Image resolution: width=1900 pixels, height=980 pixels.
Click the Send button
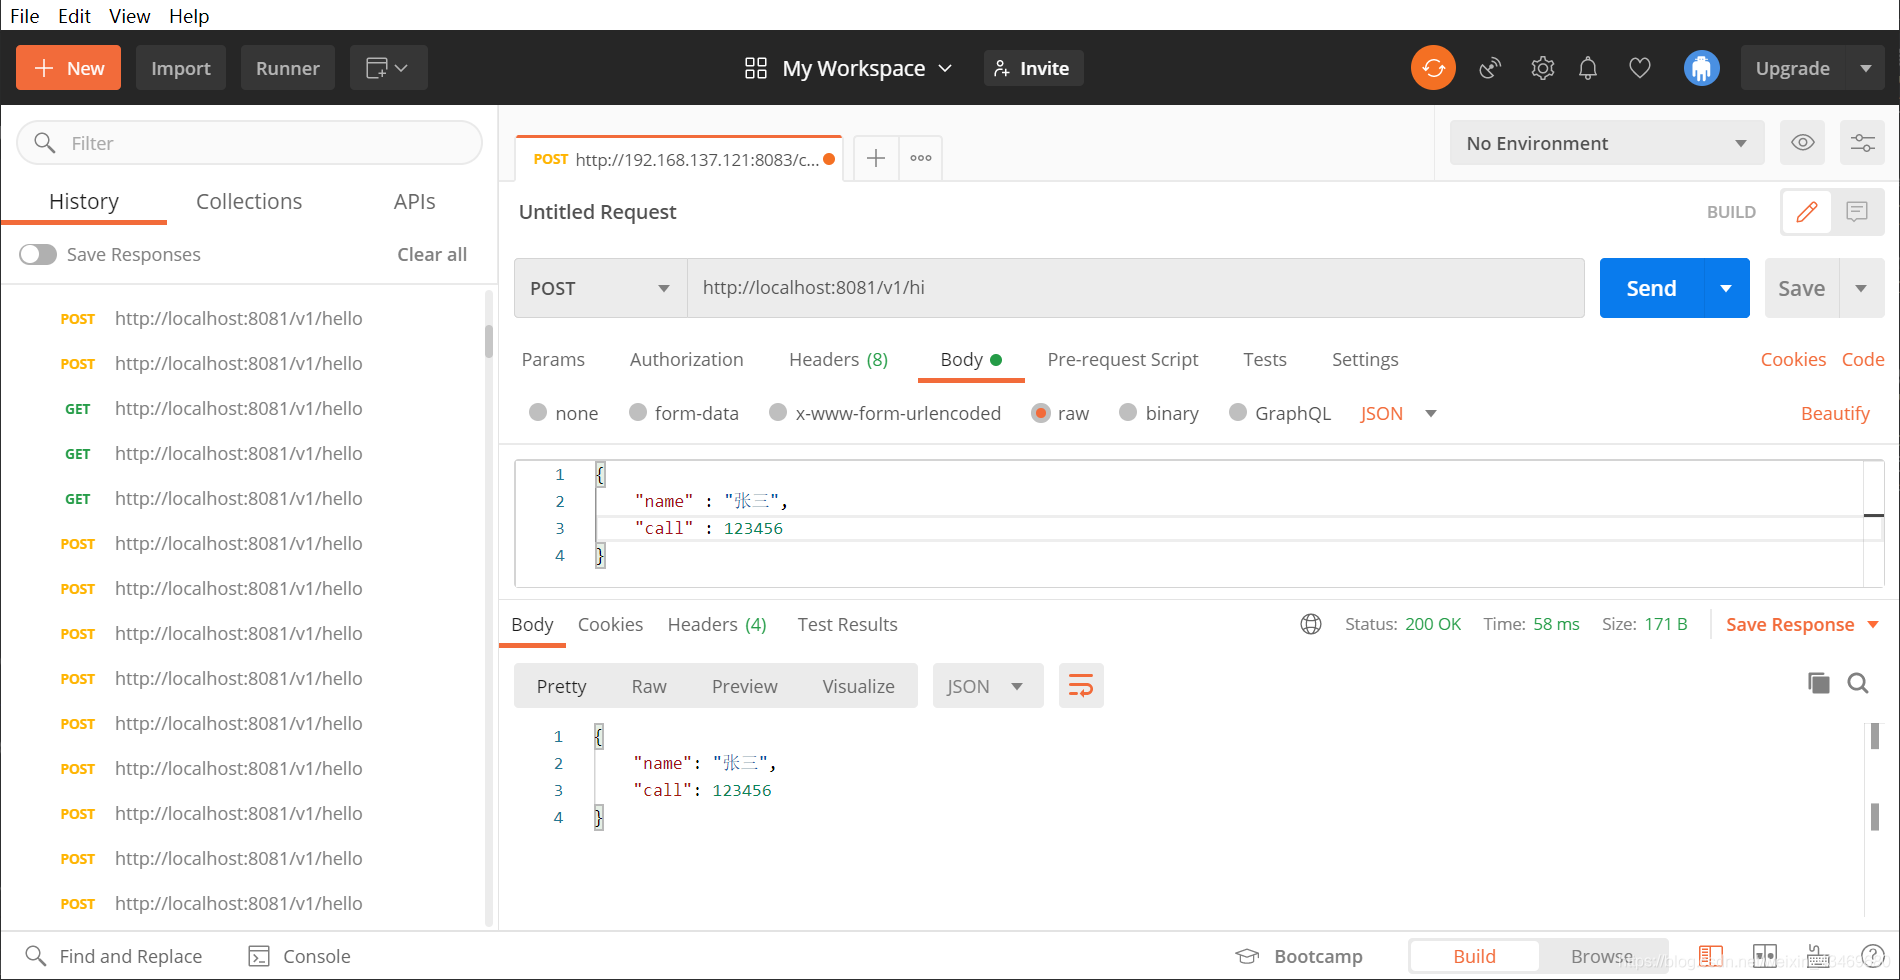(1651, 288)
